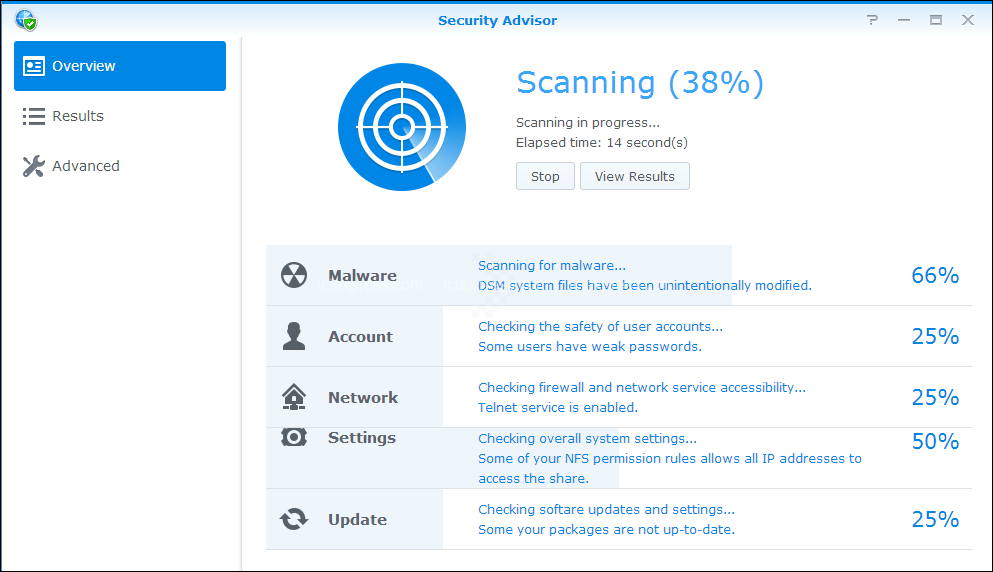The width and height of the screenshot is (993, 572).
Task: Open the Overview tab in sidebar
Action: pos(120,66)
